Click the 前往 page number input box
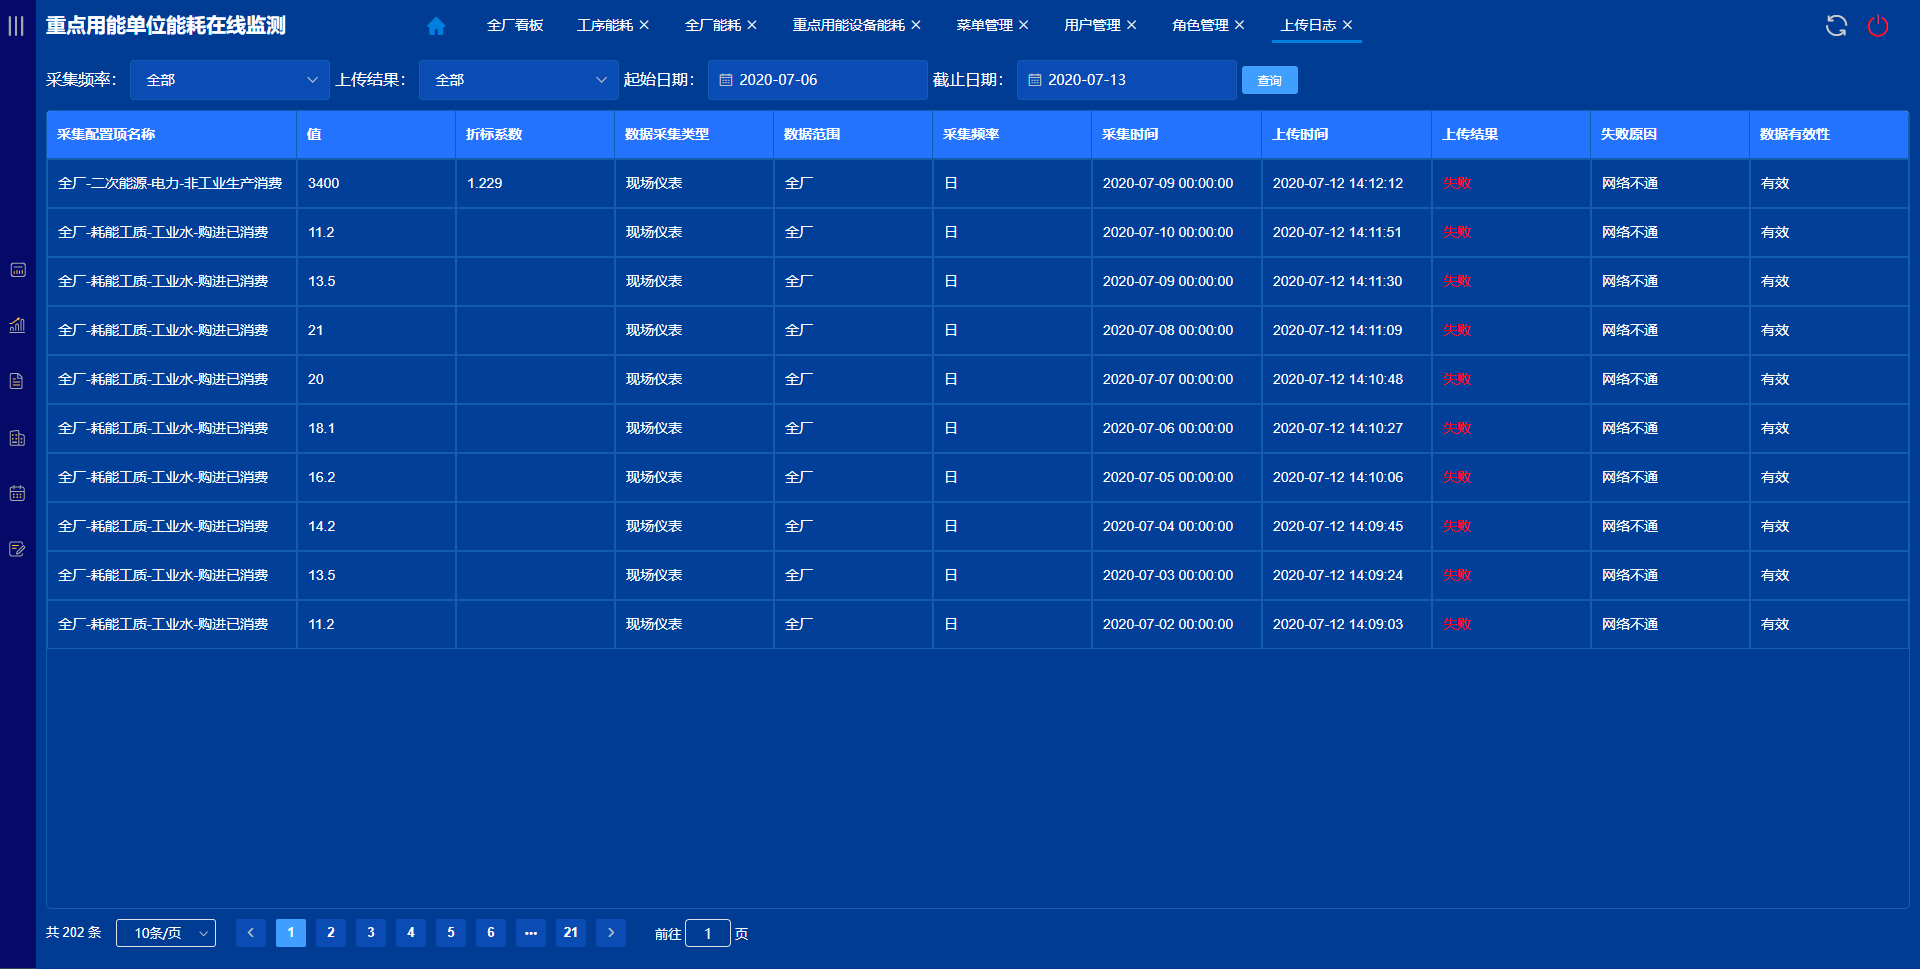This screenshot has height=969, width=1920. [x=708, y=933]
